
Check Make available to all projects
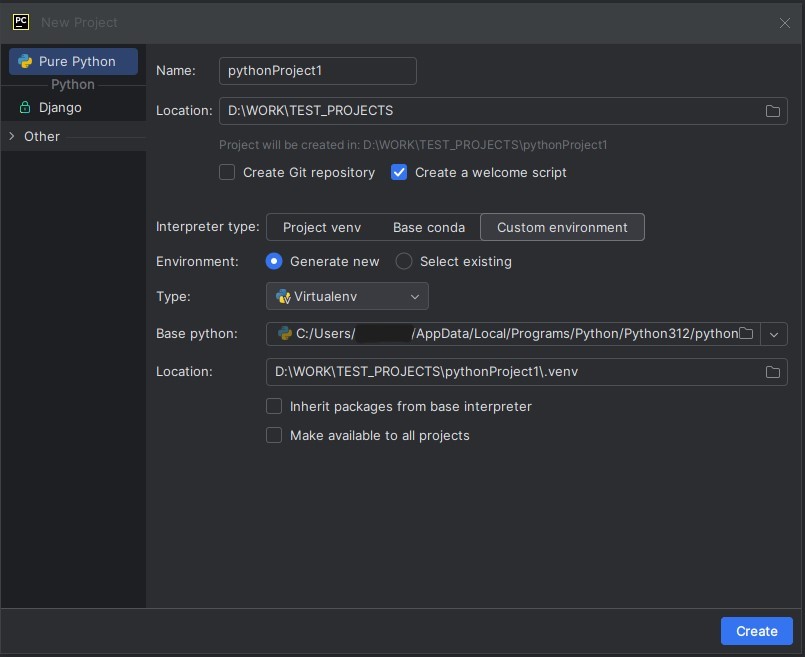tap(274, 436)
